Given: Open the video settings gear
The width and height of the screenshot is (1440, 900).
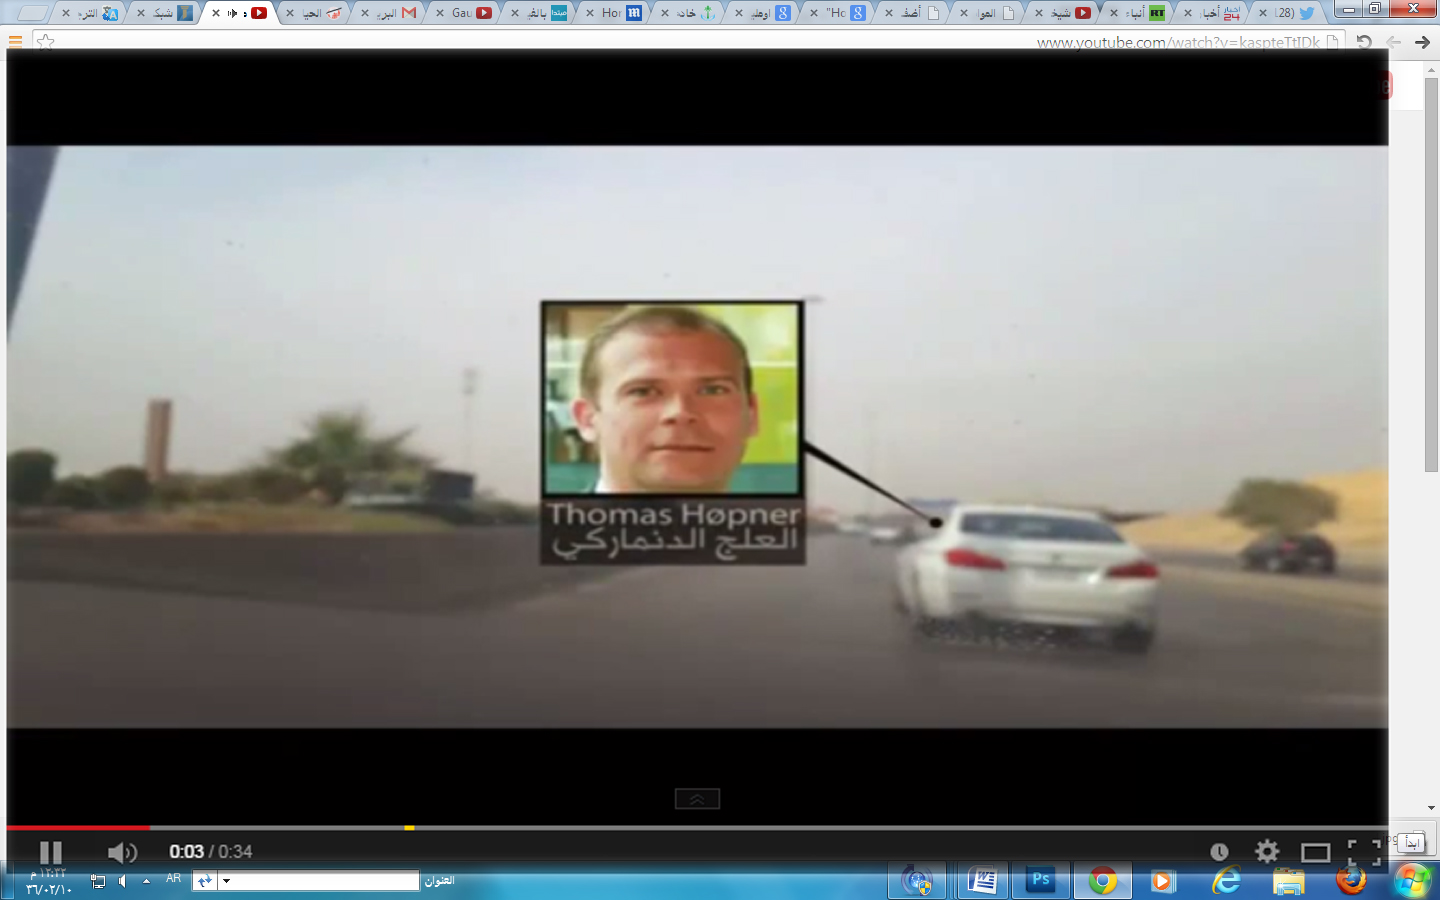Looking at the screenshot, I should [1267, 851].
